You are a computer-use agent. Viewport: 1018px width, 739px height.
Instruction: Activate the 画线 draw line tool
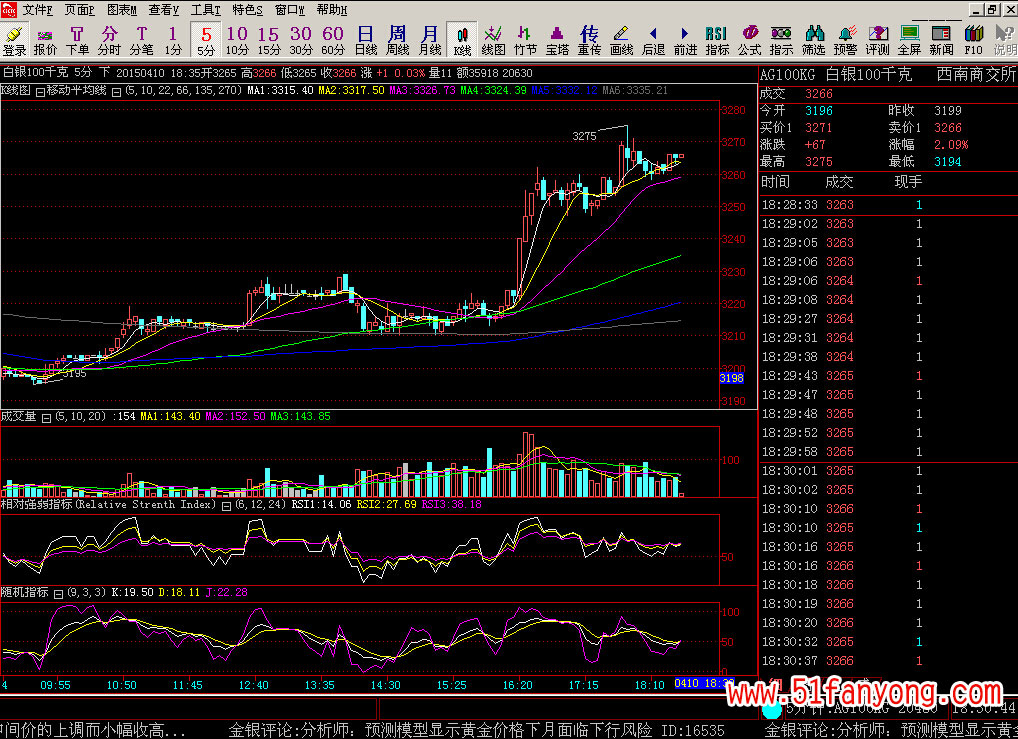(x=621, y=40)
